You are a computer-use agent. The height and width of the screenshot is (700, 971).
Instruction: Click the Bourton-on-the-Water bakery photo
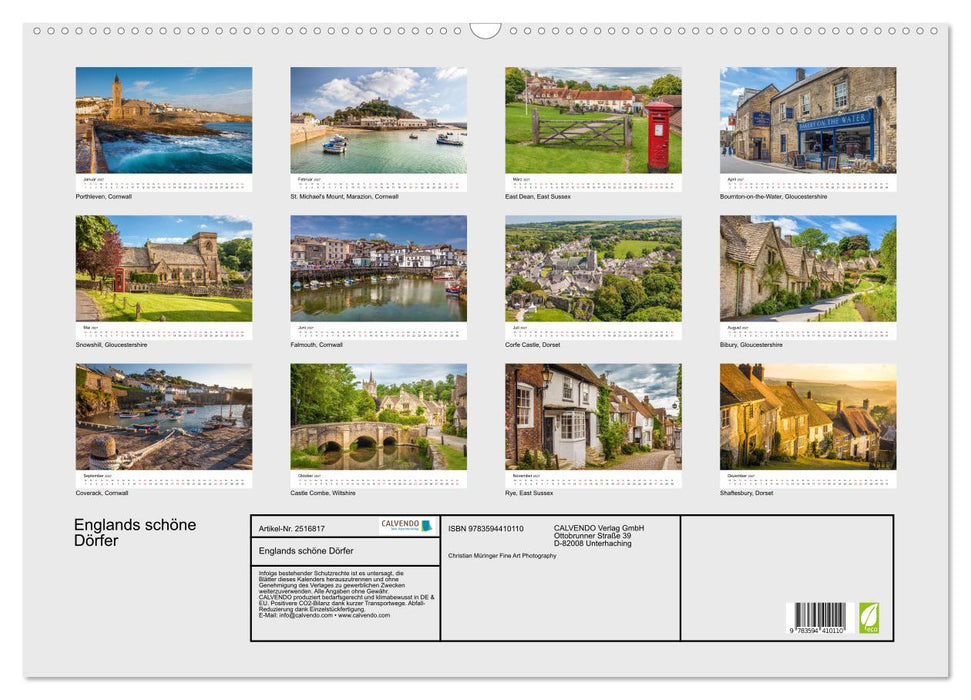808,120
